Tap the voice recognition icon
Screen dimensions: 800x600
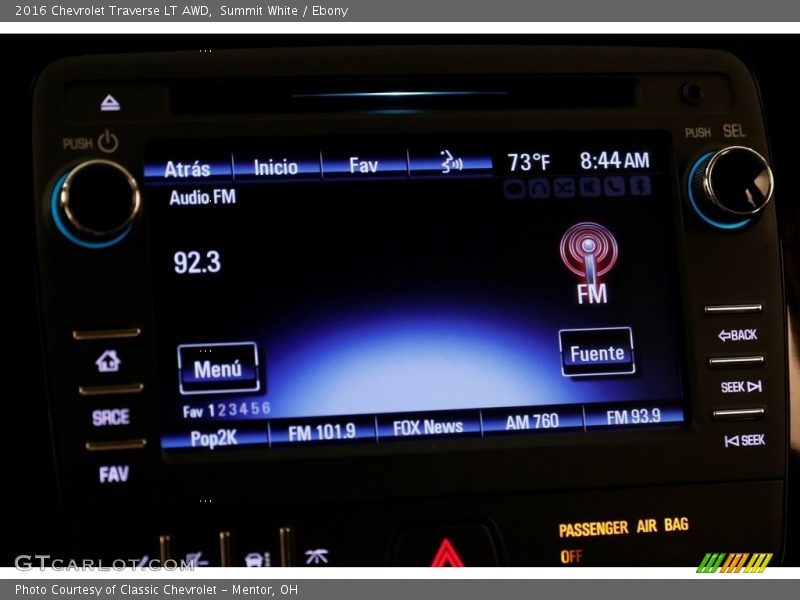click(x=451, y=162)
